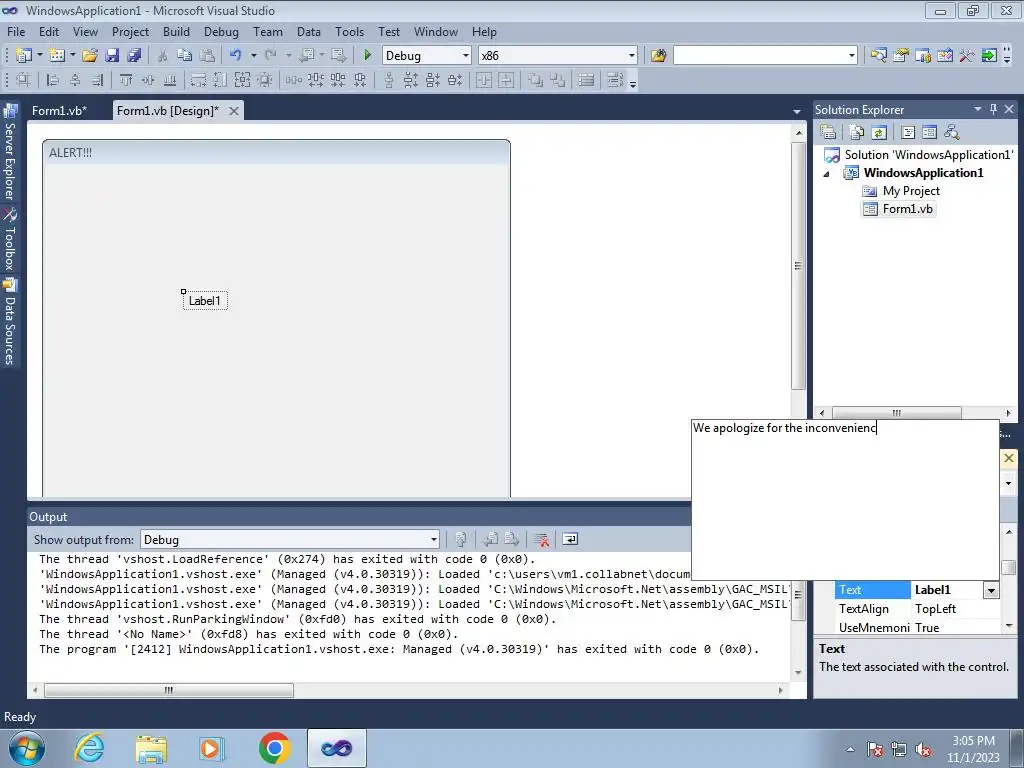Open Internet Explorer from the taskbar
The image size is (1024, 768).
tap(89, 748)
